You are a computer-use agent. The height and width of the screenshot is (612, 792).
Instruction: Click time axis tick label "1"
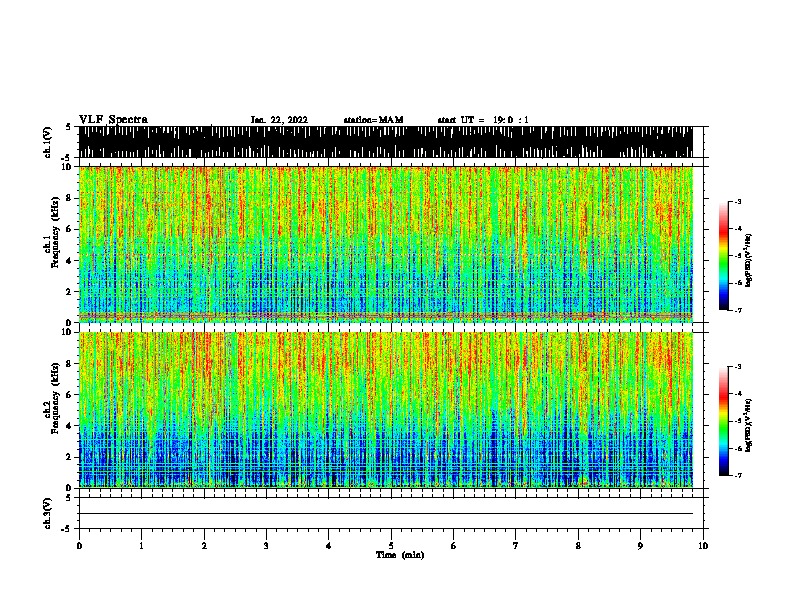(141, 546)
